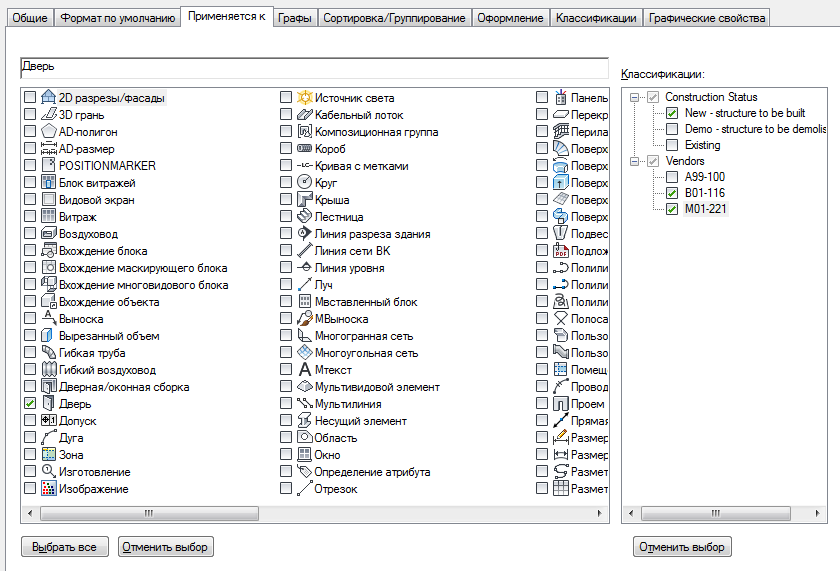Screen dimensions: 840x571
Task: Click the Линия разреза здания icon
Action: click(x=305, y=234)
